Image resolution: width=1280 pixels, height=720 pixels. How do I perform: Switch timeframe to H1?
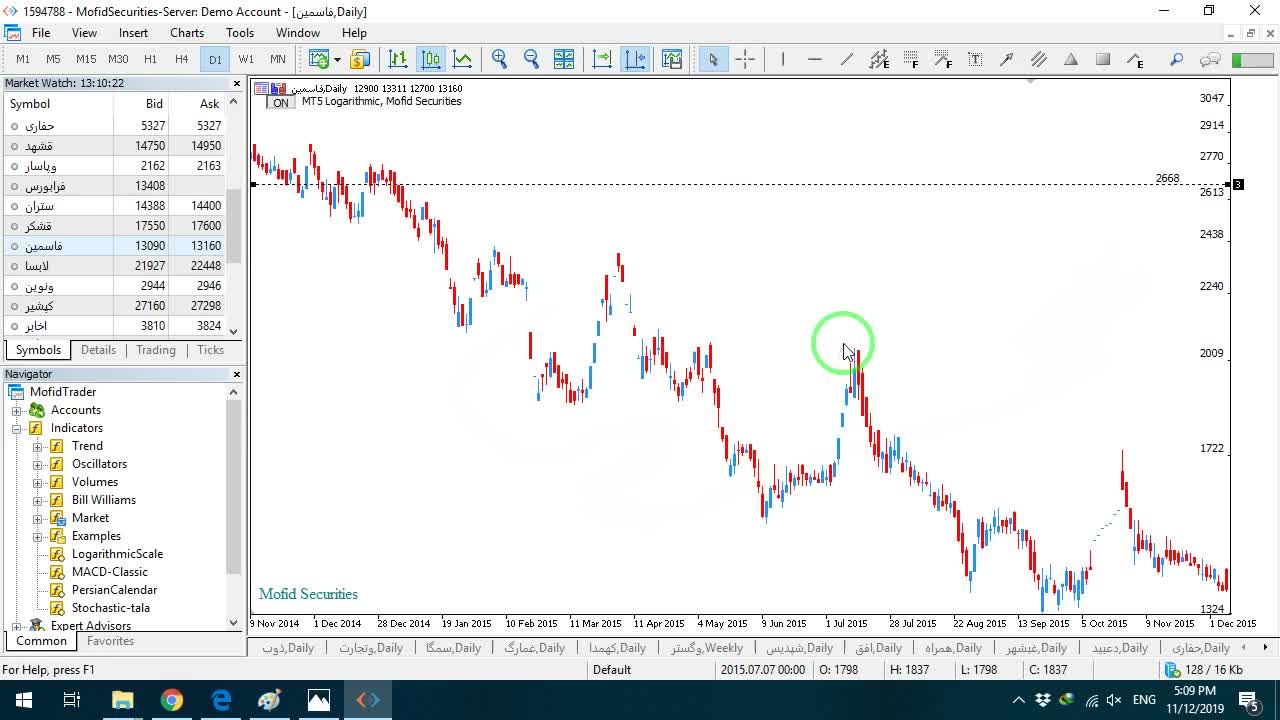click(x=150, y=59)
